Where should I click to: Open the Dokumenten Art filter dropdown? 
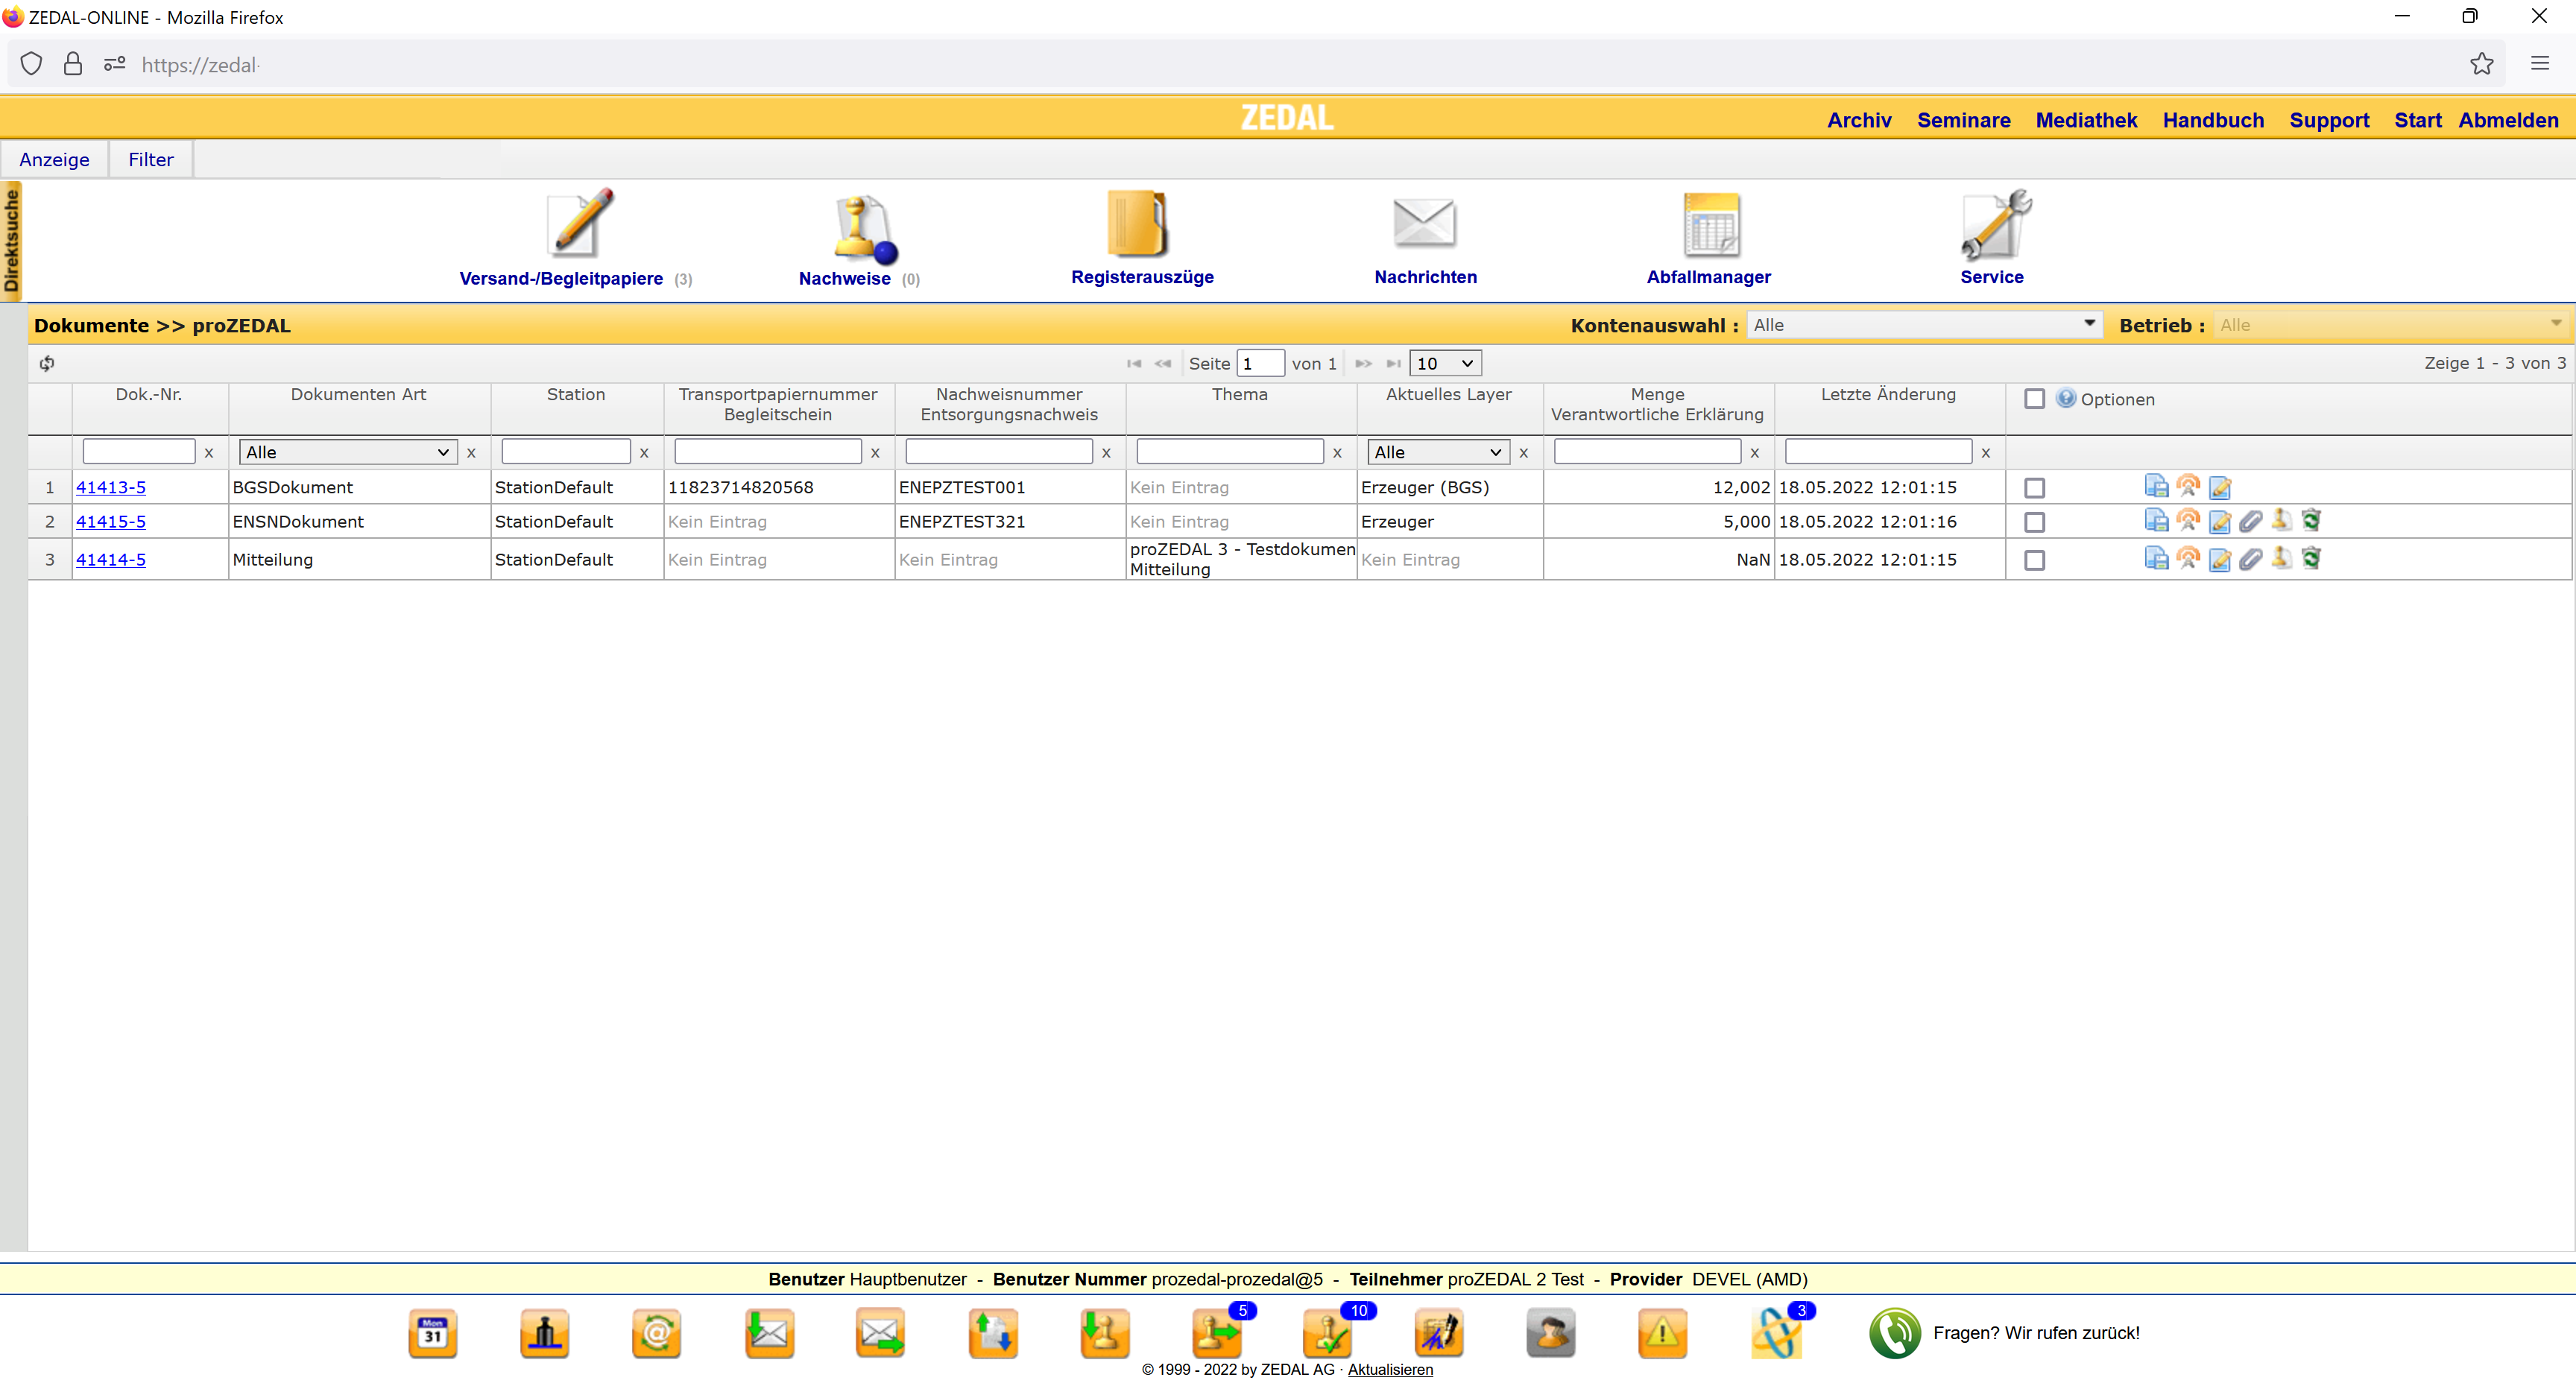pos(347,453)
